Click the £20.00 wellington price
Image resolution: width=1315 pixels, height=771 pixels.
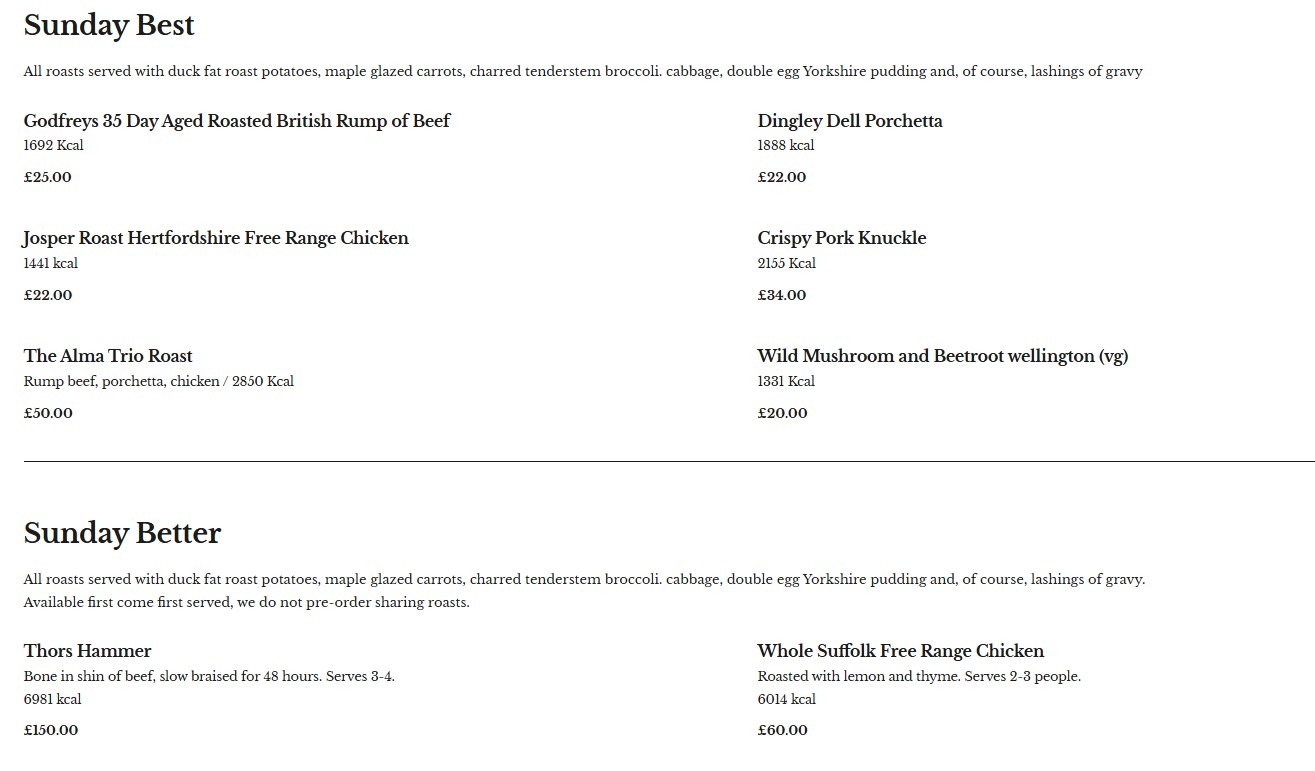click(782, 413)
